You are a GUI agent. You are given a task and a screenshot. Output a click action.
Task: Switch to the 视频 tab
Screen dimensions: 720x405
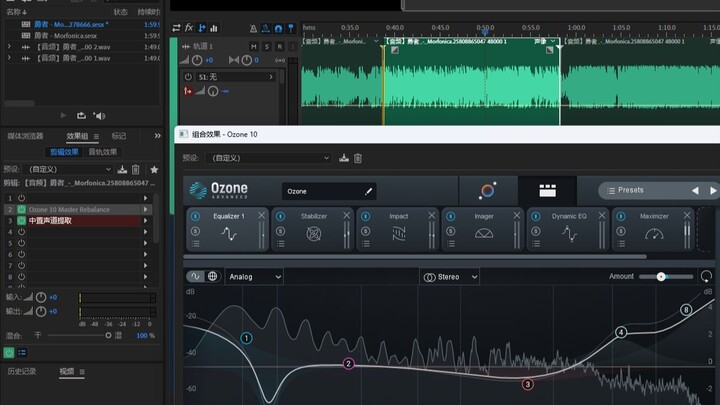tap(67, 371)
